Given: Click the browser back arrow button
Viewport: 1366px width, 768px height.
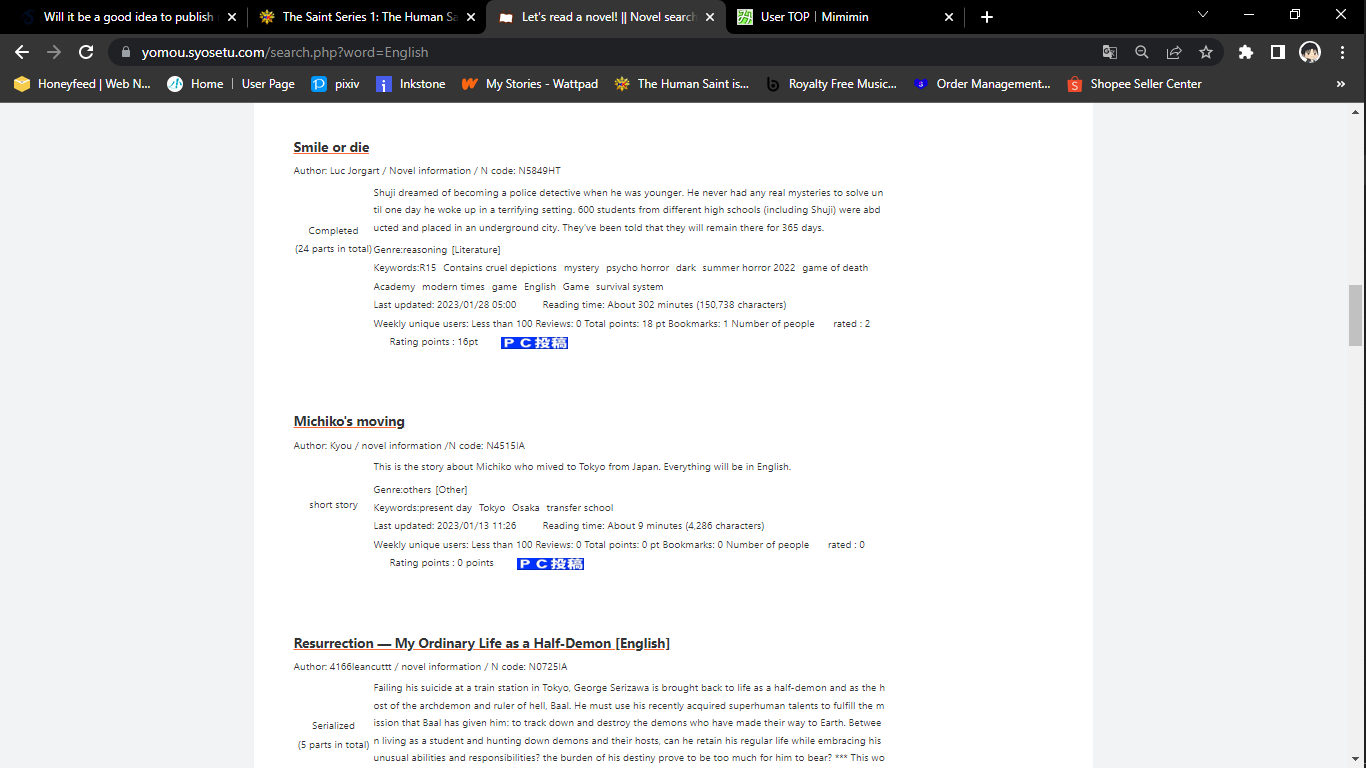Looking at the screenshot, I should coord(22,52).
